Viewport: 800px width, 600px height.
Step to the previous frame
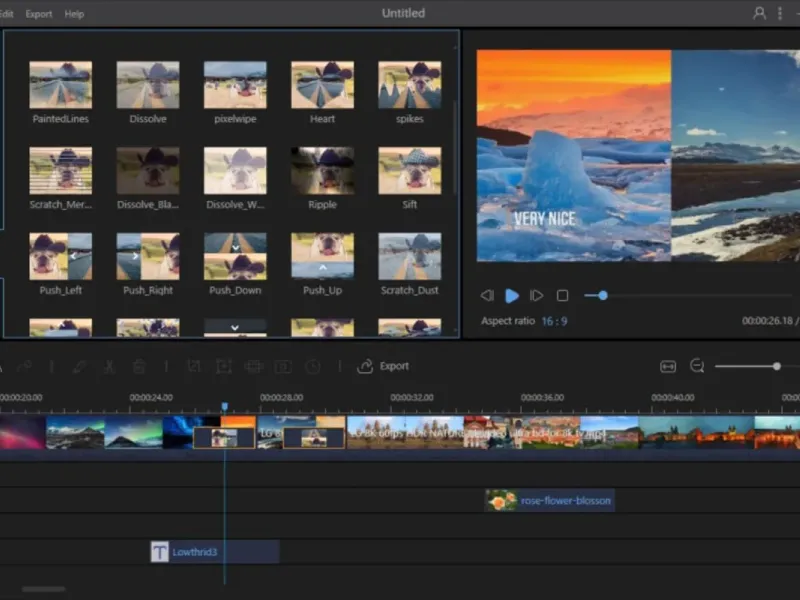(x=487, y=296)
